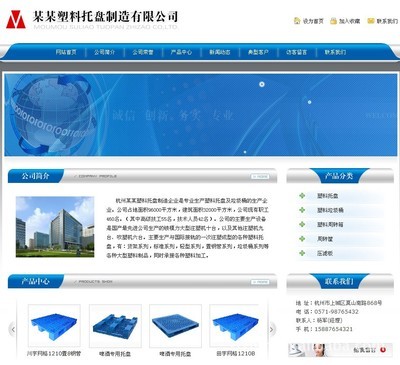This screenshot has width=400, height=365.
Task: Click the green plus beside 周转筐
Action: tap(302, 239)
